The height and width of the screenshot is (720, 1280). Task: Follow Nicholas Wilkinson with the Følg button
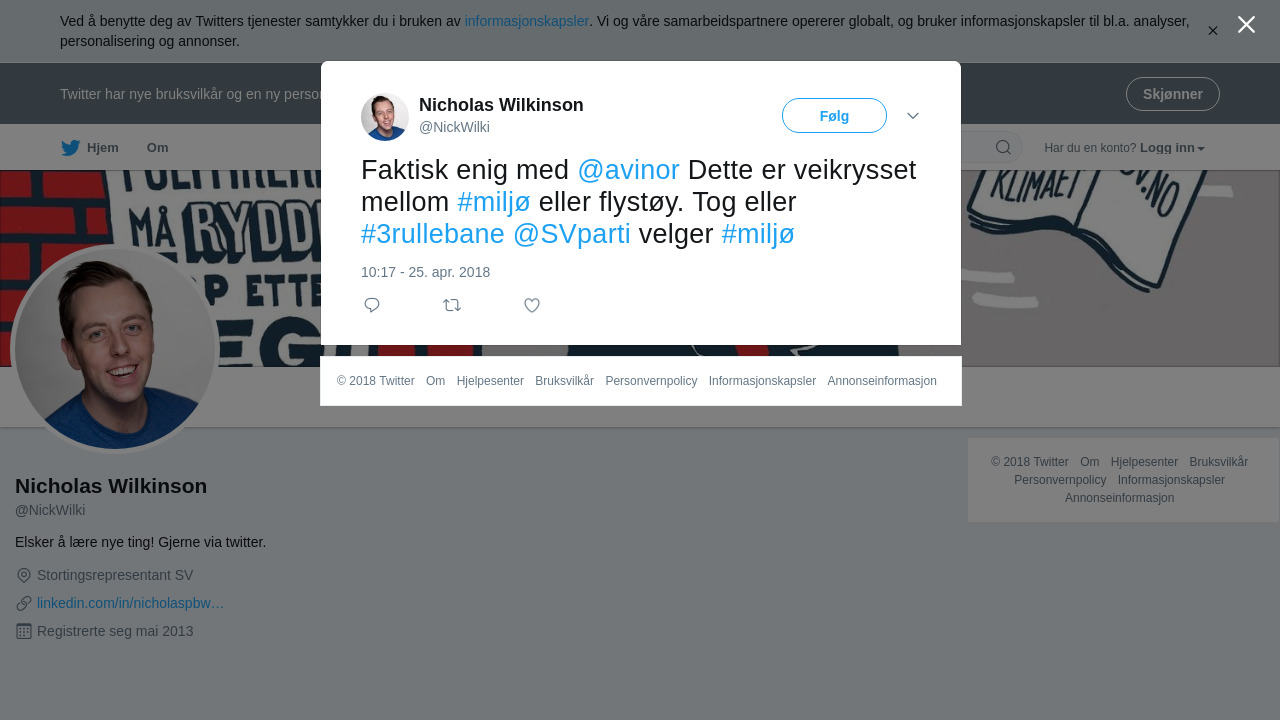(x=834, y=116)
